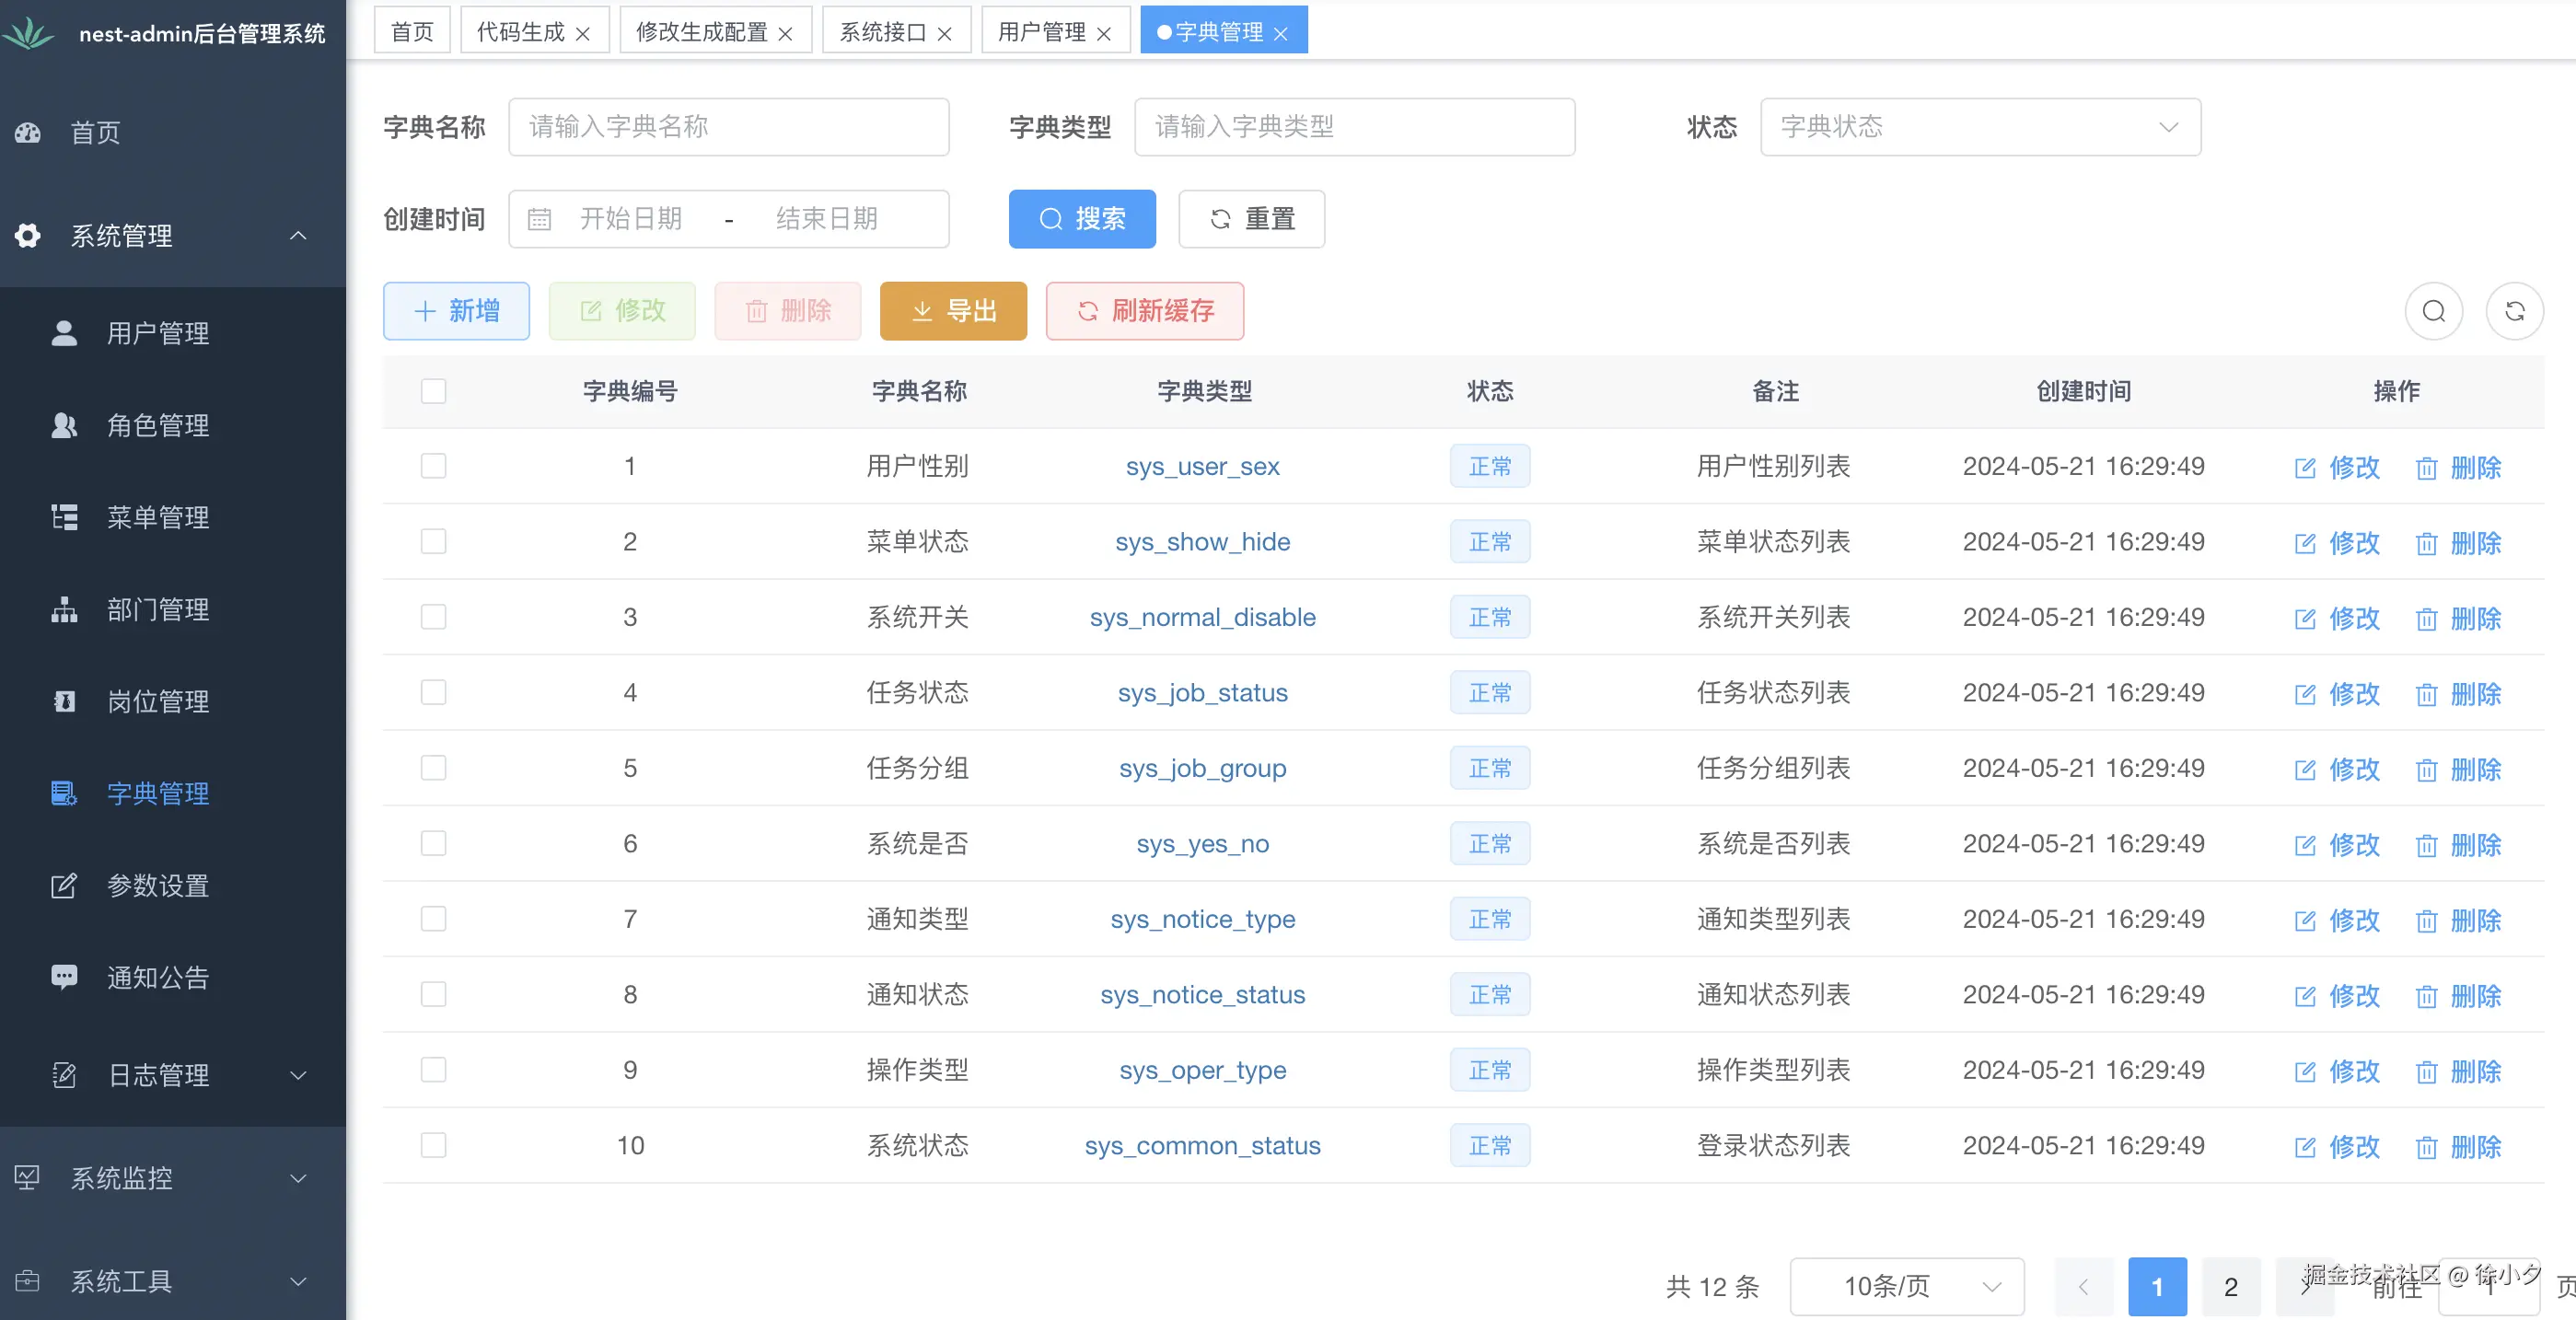2576x1320 pixels.
Task: Click the round refresh icon above the table
Action: [2514, 311]
